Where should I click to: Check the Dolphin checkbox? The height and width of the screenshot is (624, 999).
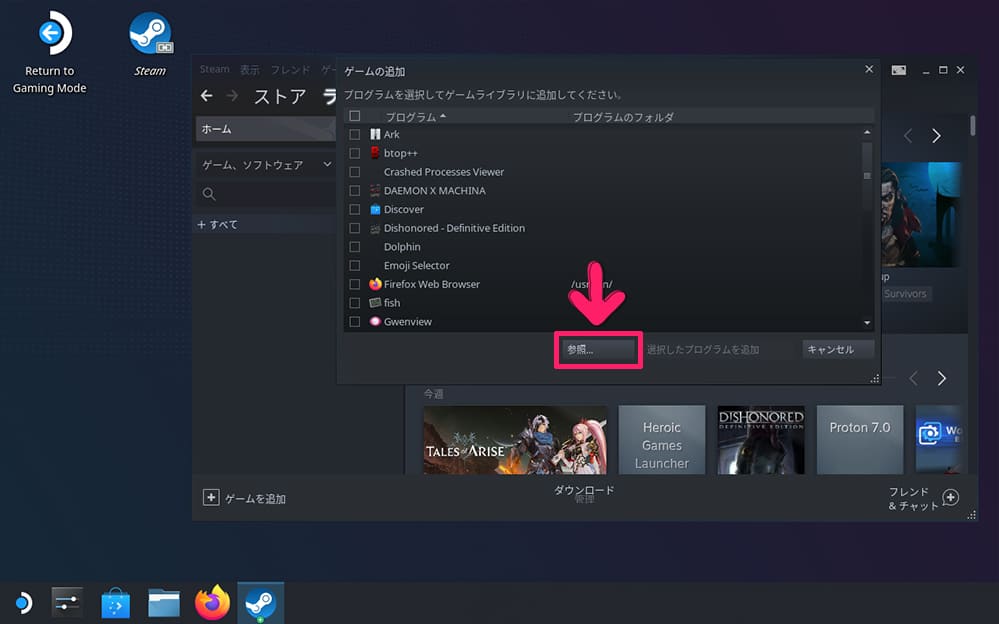(355, 247)
